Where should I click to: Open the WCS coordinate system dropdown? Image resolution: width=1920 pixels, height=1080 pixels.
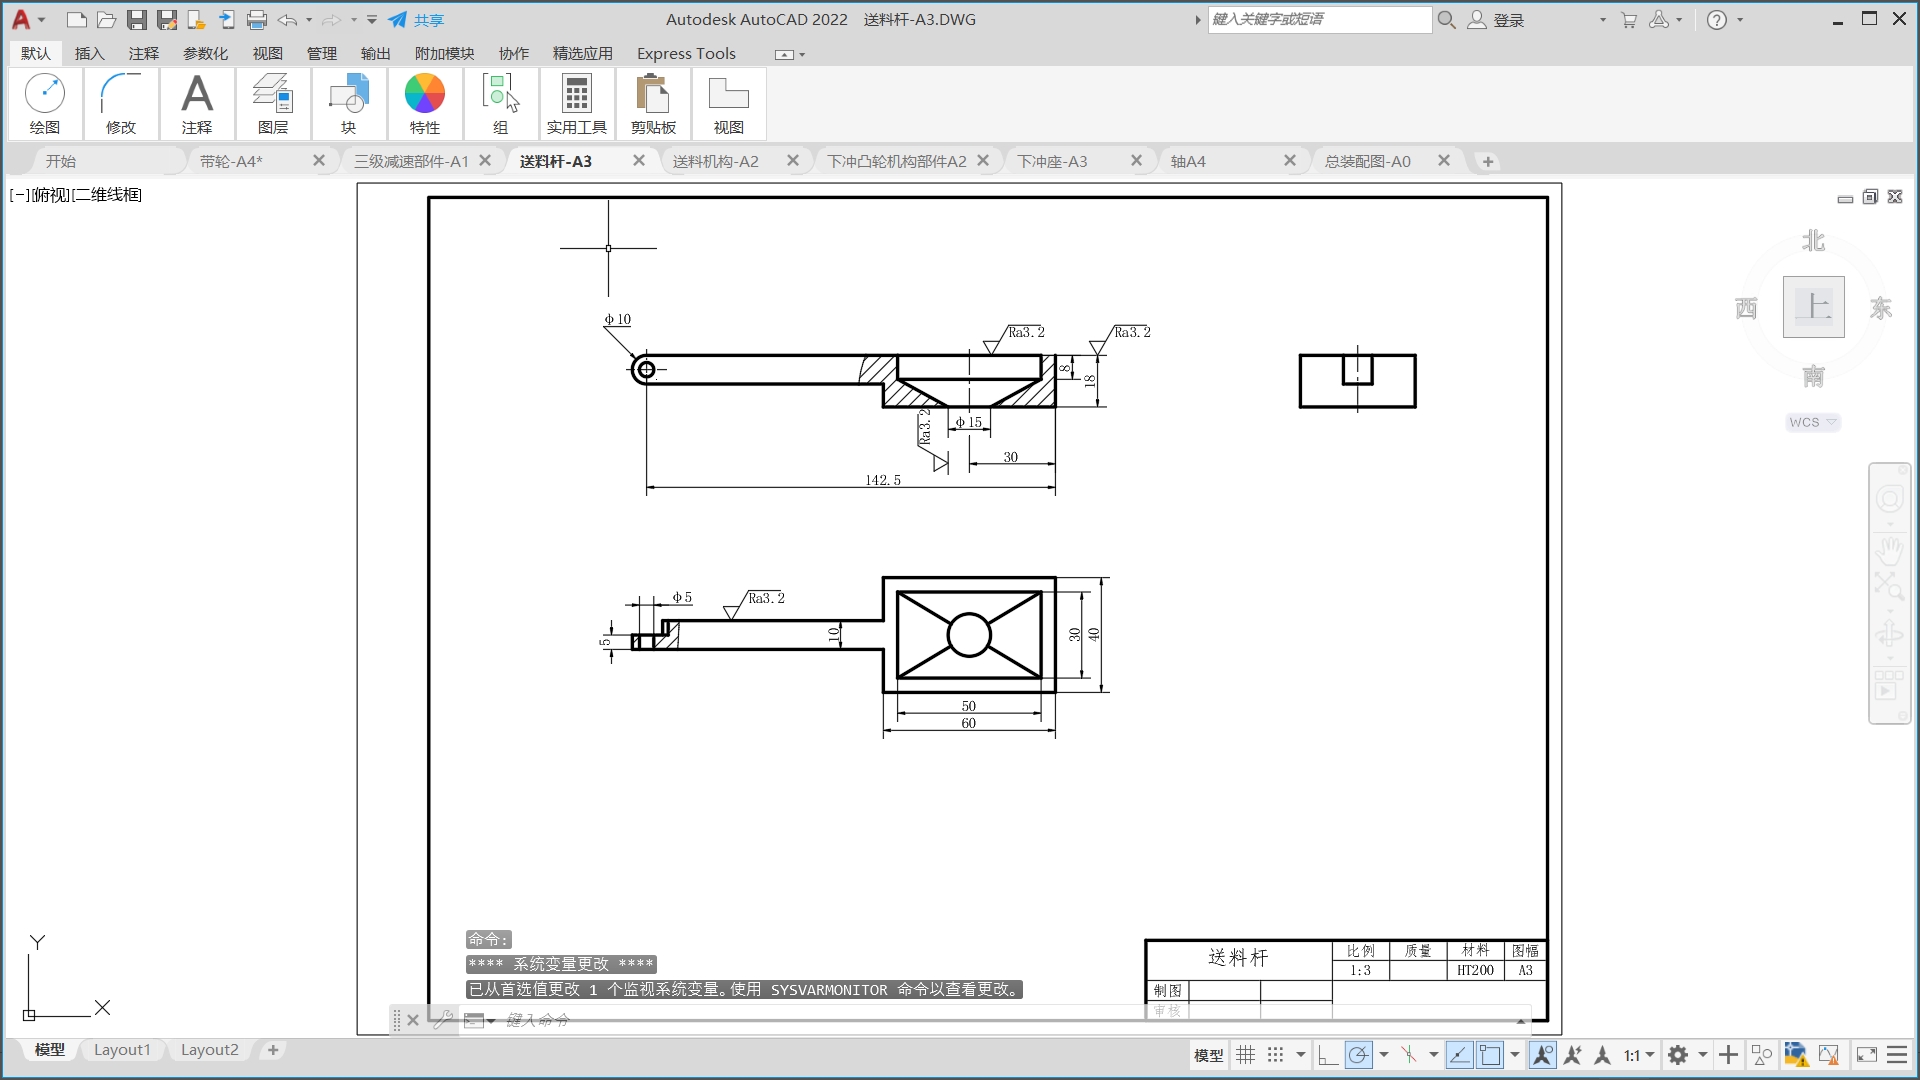point(1813,422)
